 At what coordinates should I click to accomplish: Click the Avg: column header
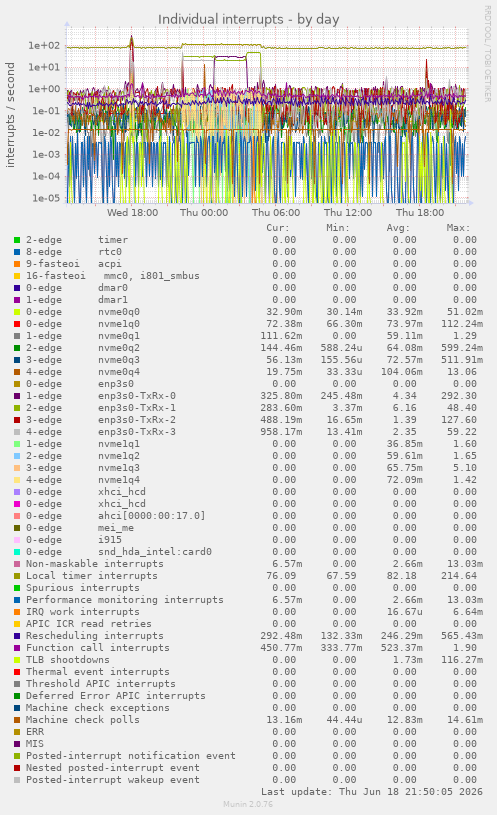point(398,228)
